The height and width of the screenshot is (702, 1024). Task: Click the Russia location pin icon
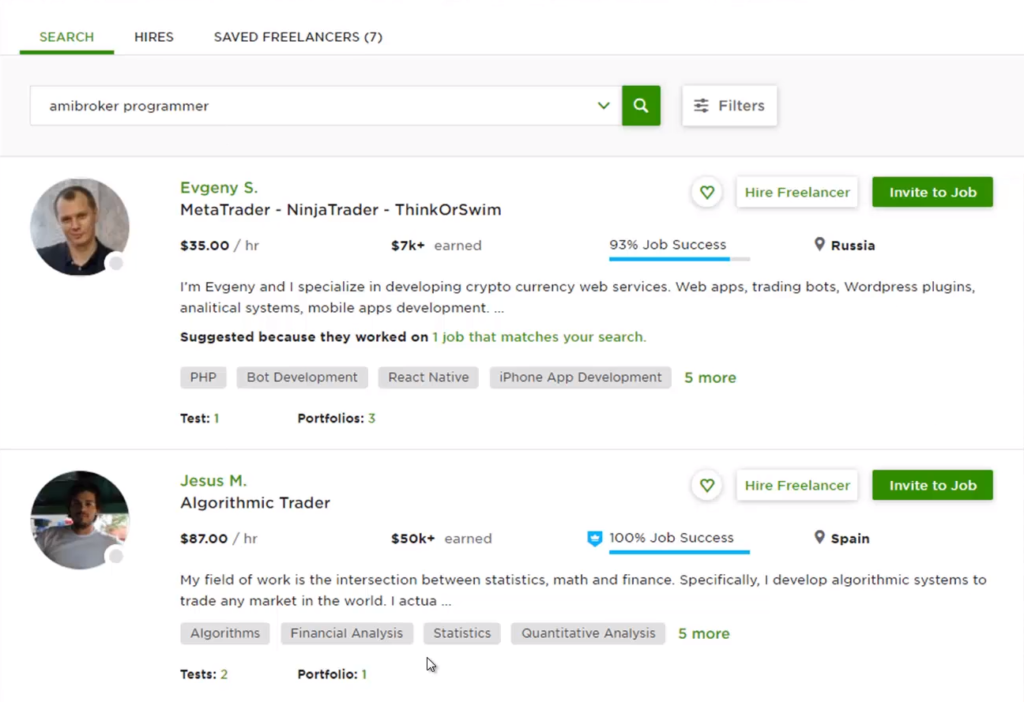click(x=820, y=245)
